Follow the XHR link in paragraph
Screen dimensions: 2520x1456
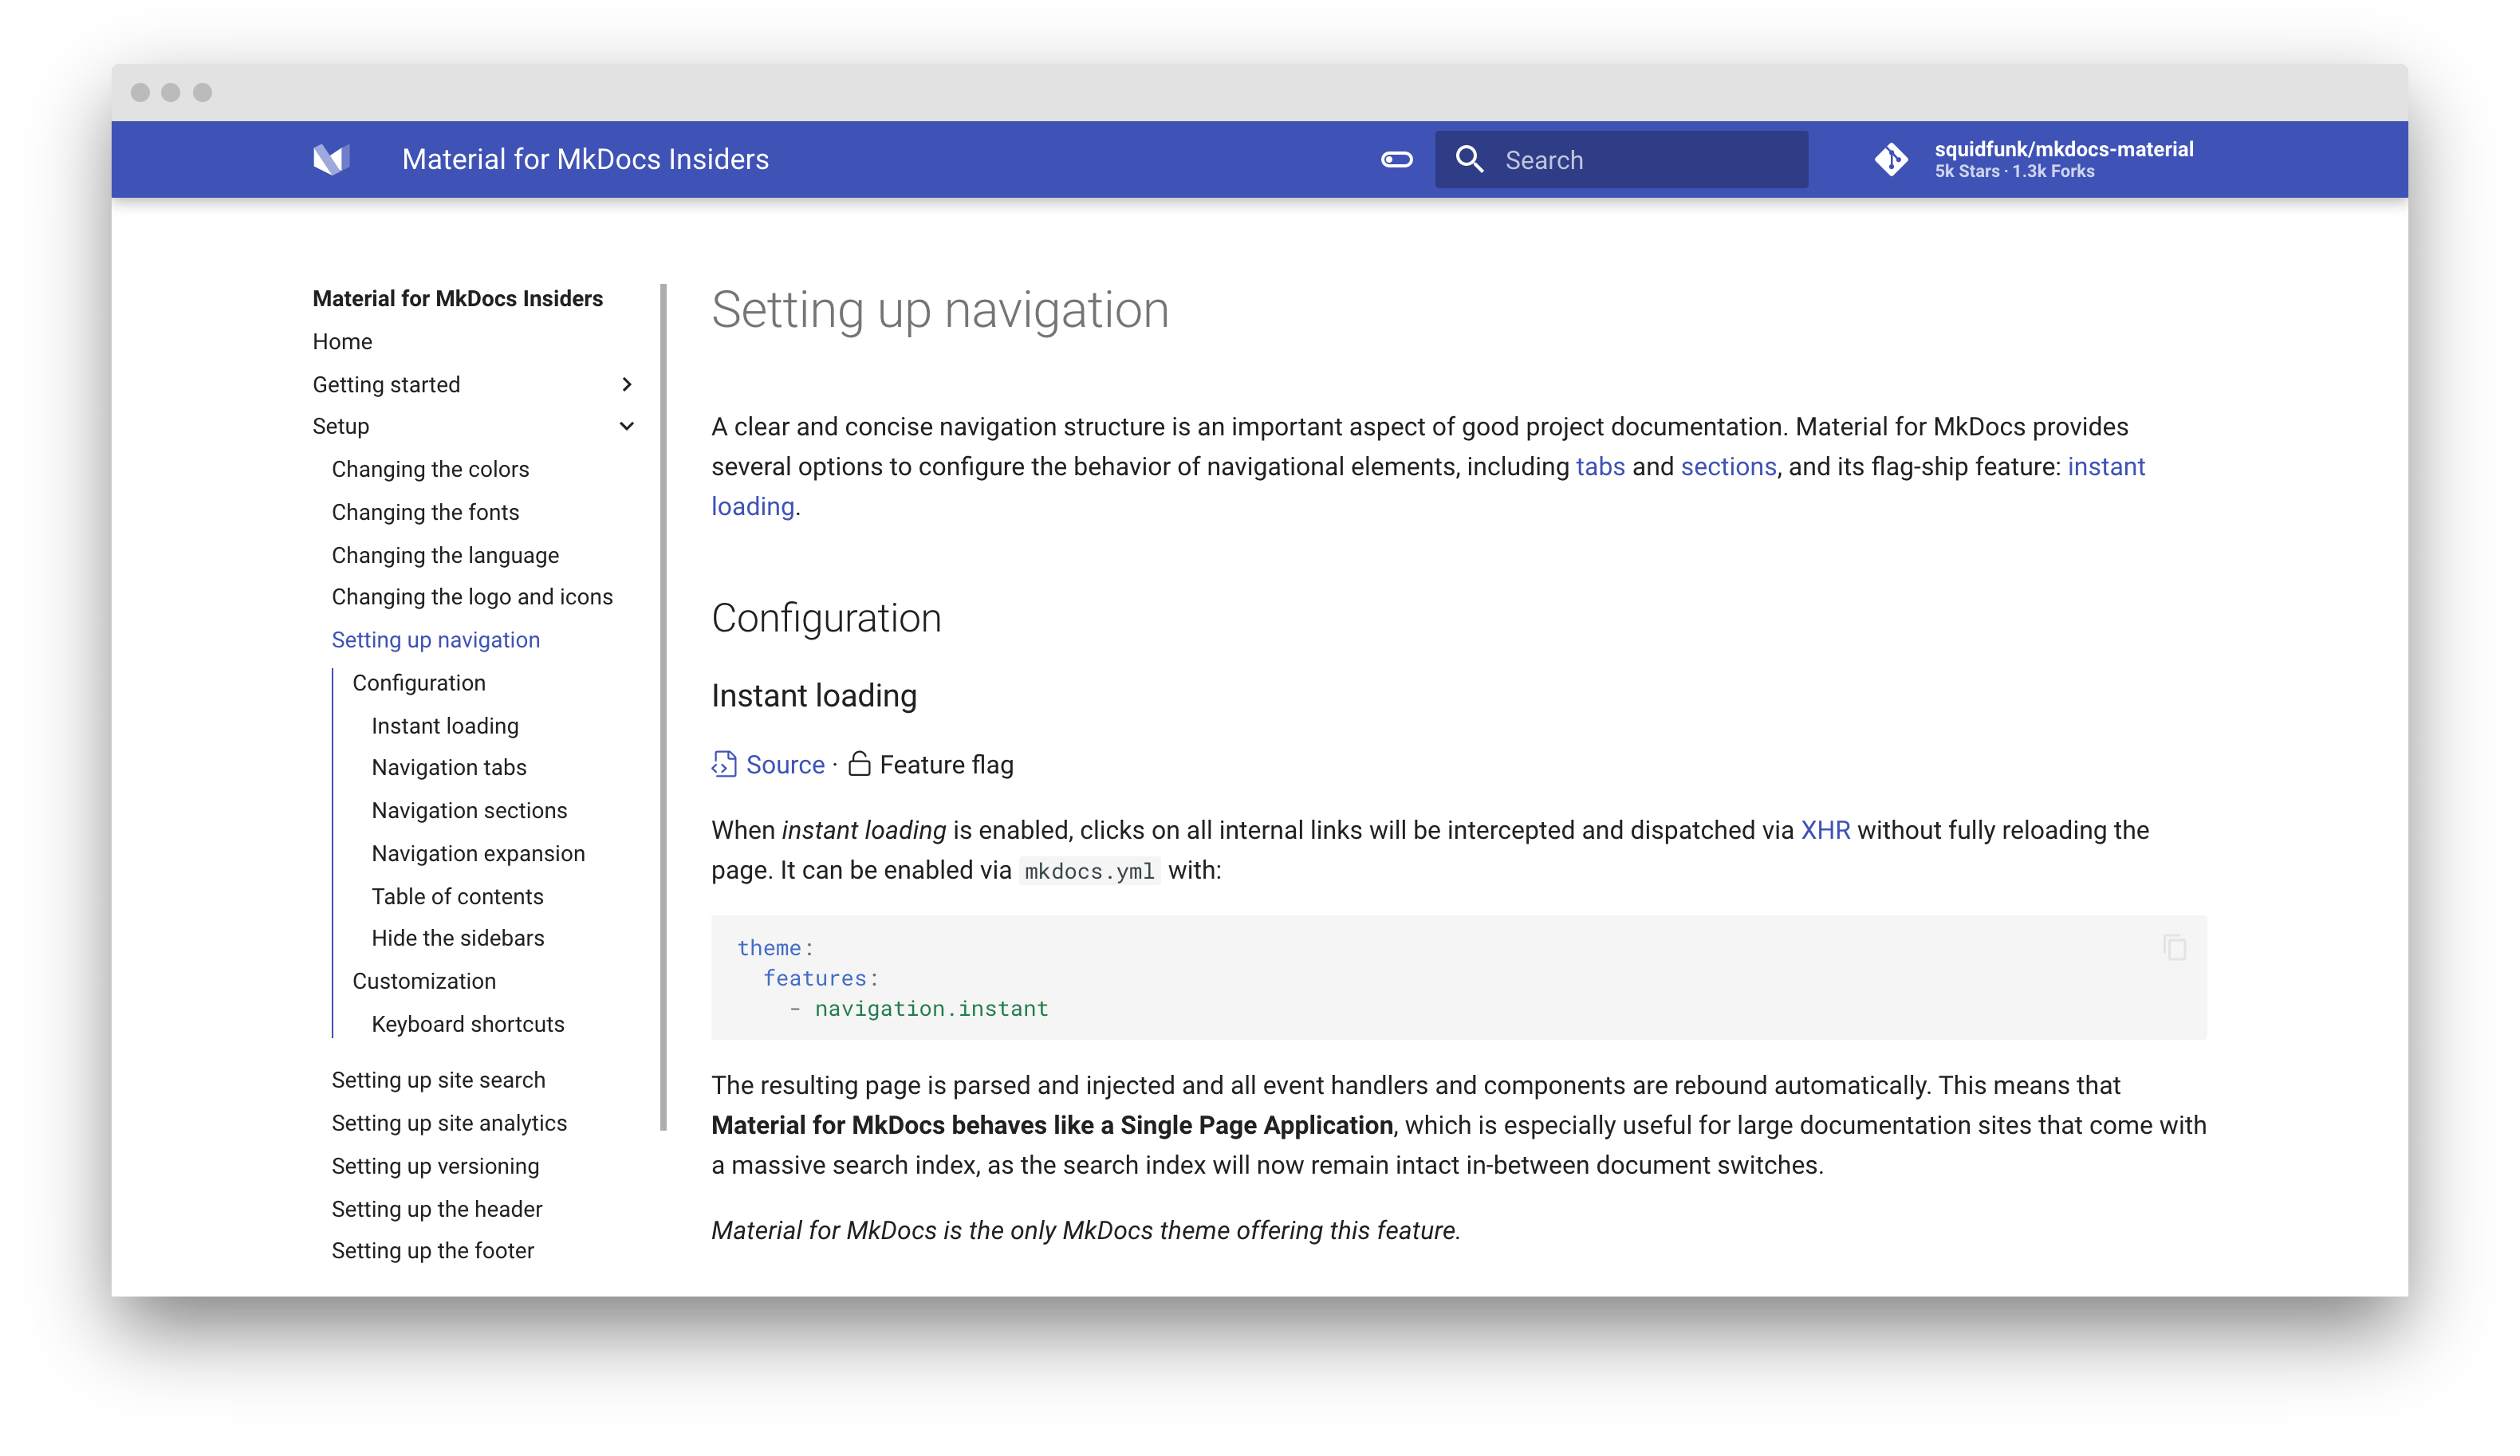point(1825,830)
